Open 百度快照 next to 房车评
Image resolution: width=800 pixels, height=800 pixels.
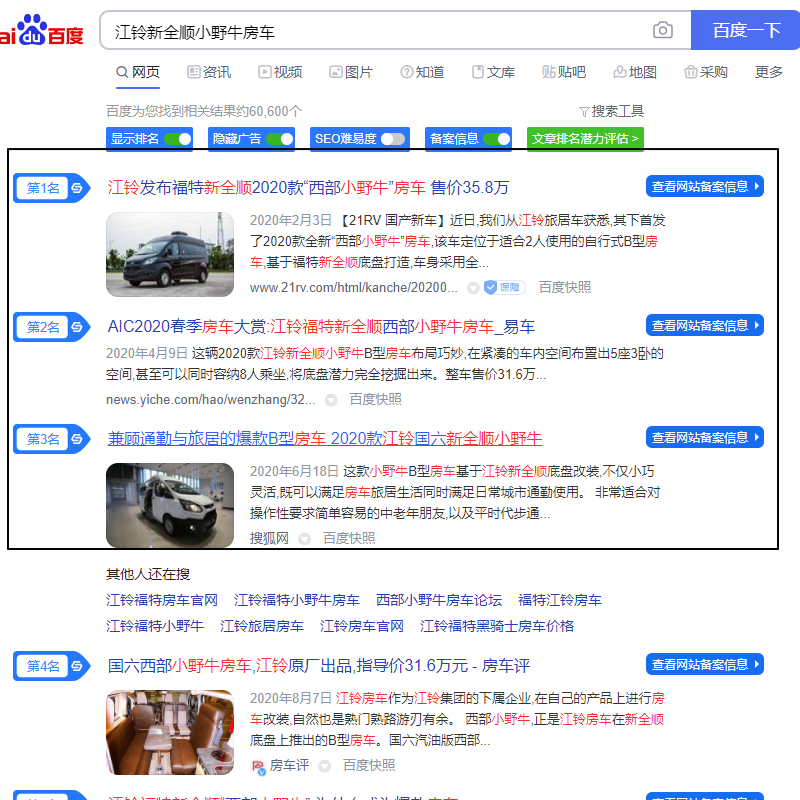[369, 765]
